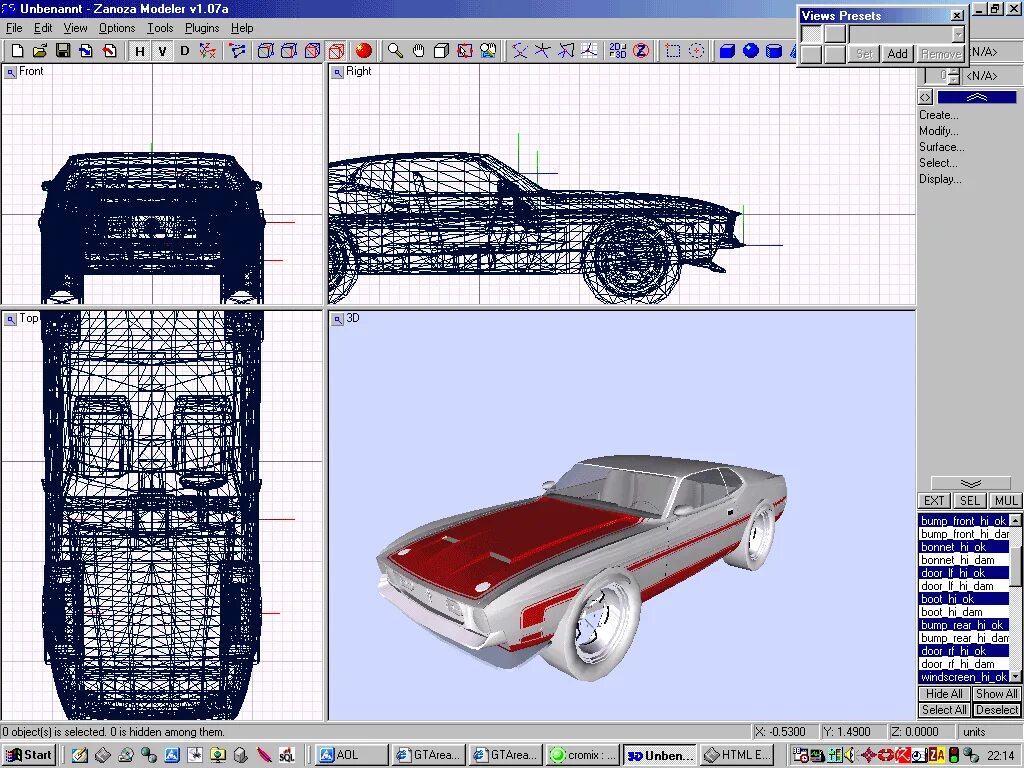Expand the Modify... command group
This screenshot has height=768, width=1024.
(938, 131)
